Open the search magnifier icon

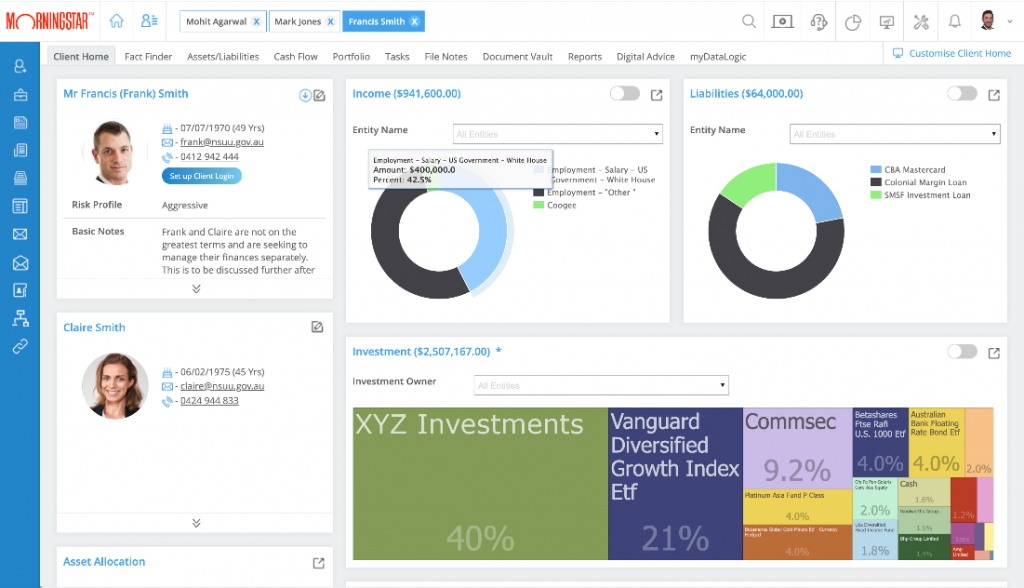point(749,22)
